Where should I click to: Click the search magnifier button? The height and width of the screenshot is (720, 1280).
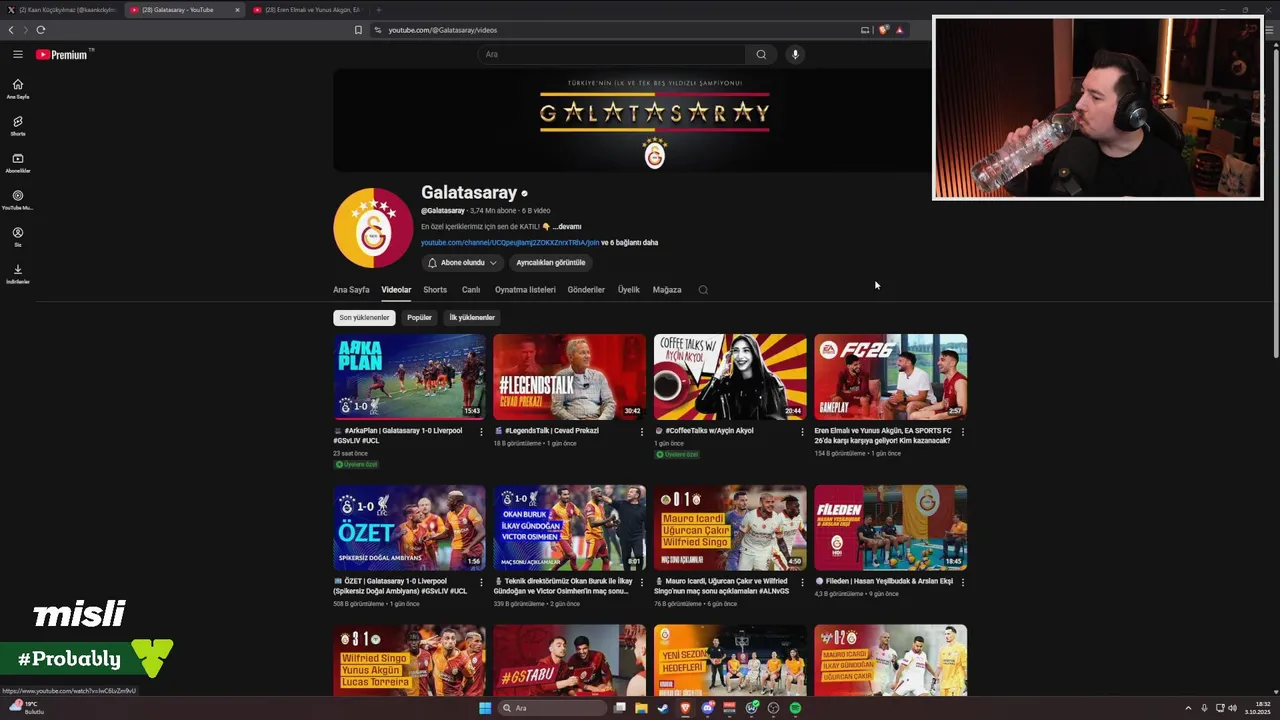761,54
